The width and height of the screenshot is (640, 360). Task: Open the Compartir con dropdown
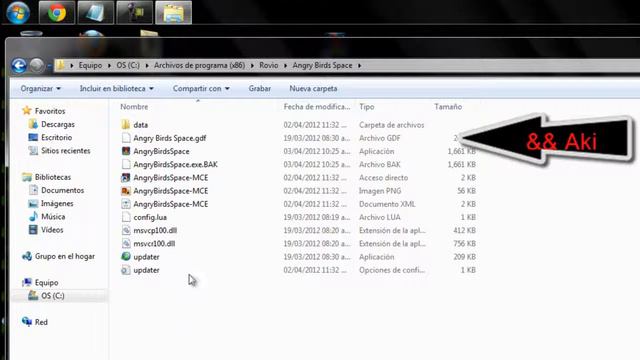tap(201, 89)
